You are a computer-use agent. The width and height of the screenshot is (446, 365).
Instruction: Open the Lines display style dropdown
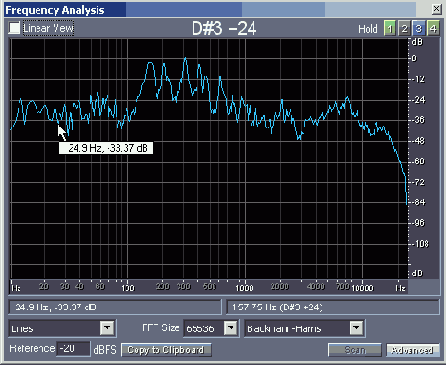[x=107, y=328]
